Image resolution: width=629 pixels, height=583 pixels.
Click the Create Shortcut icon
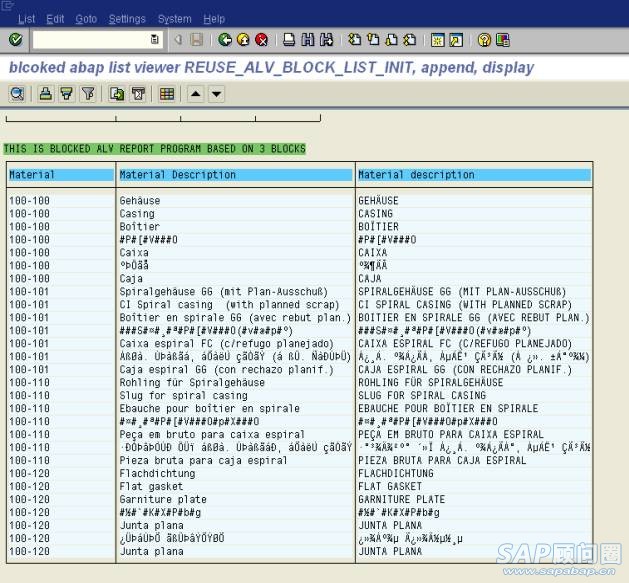[x=456, y=40]
